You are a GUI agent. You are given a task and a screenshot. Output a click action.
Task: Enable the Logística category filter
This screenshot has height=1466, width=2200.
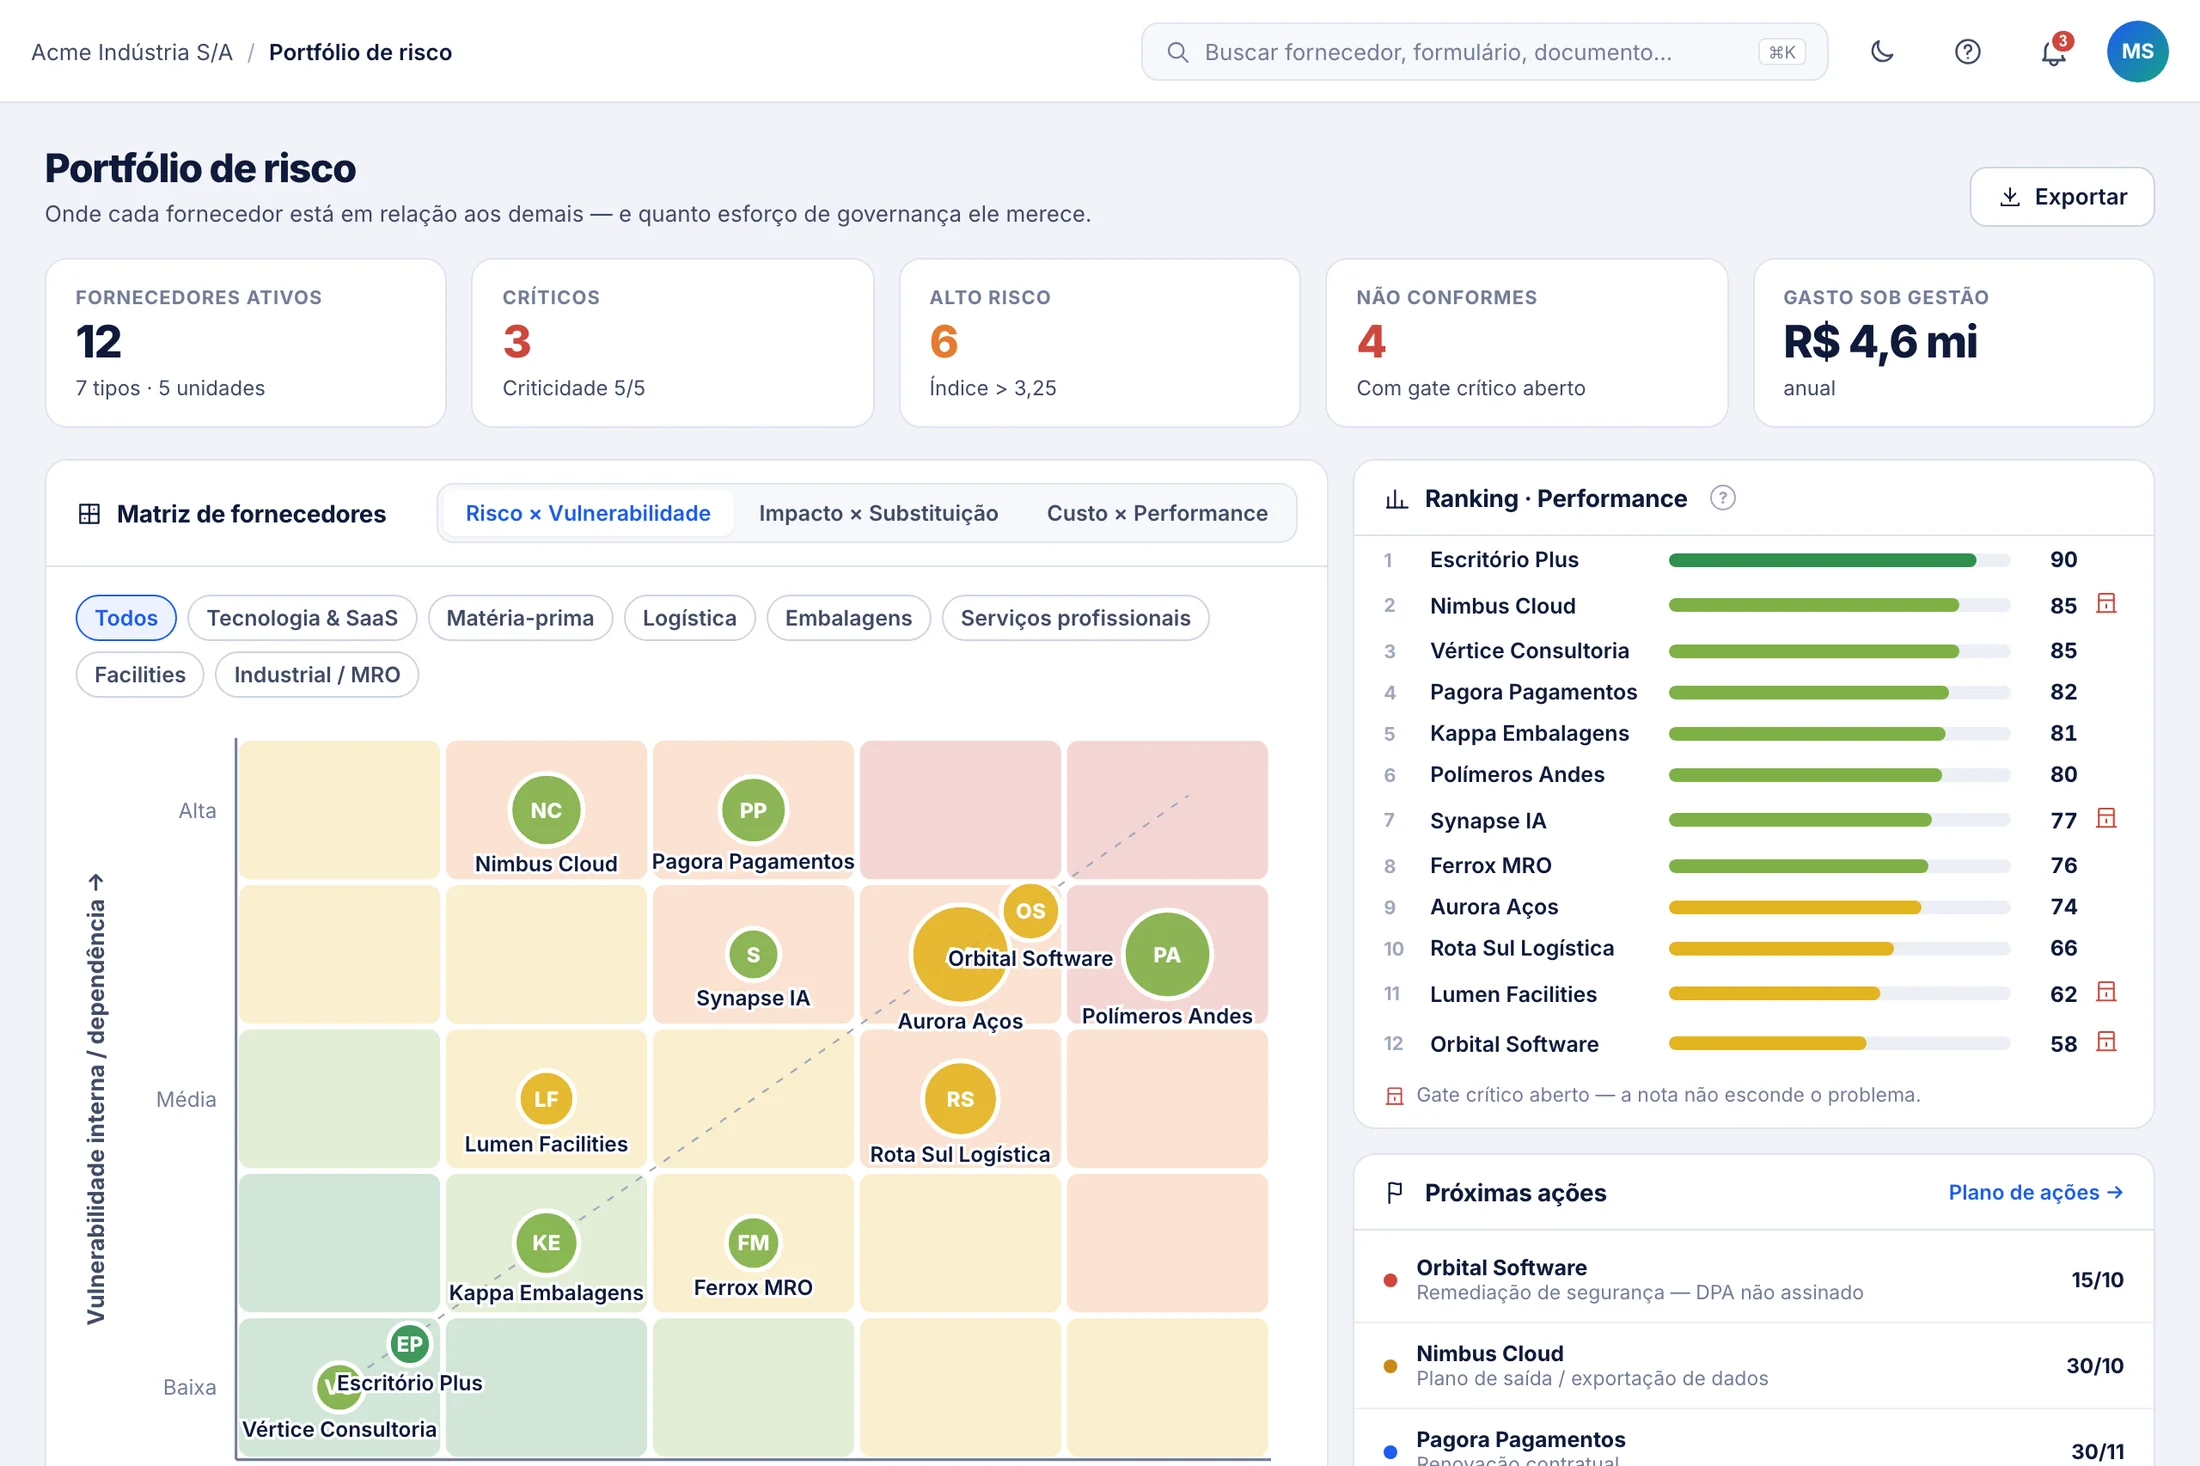click(689, 618)
